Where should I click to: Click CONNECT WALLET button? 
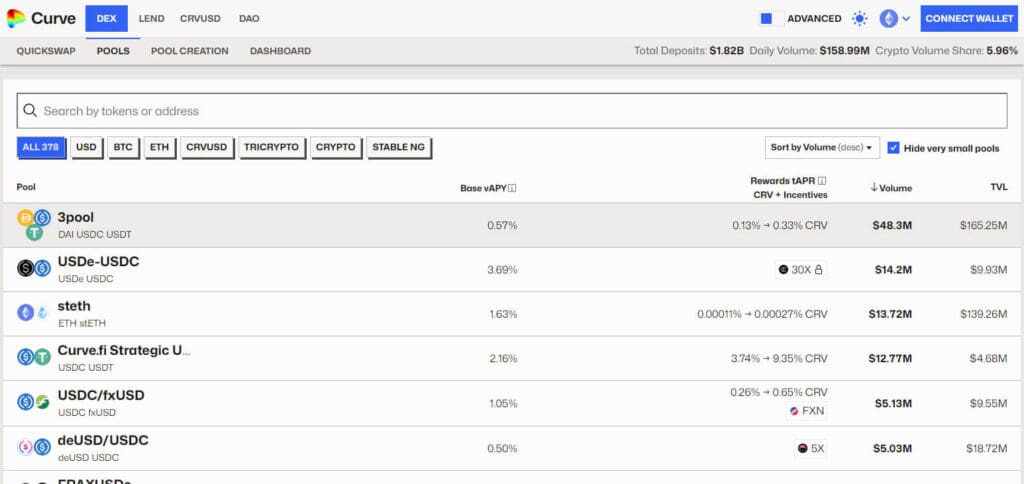coord(969,18)
